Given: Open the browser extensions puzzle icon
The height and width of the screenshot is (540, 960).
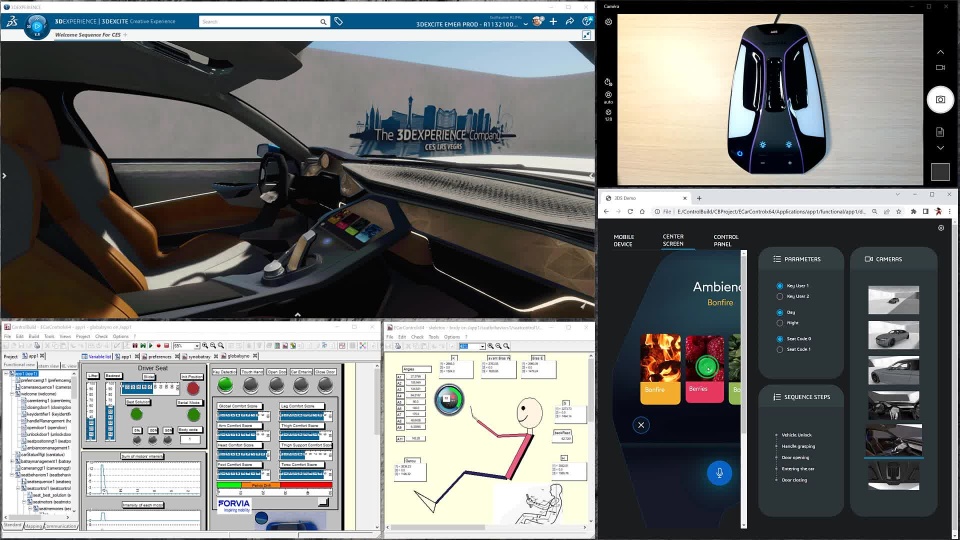Looking at the screenshot, I should [x=913, y=211].
